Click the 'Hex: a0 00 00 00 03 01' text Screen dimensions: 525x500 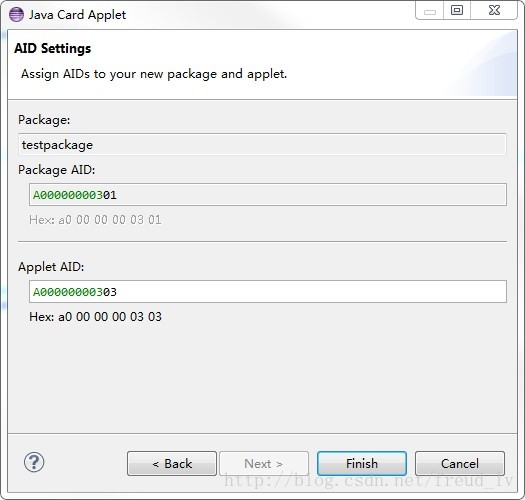pos(95,220)
